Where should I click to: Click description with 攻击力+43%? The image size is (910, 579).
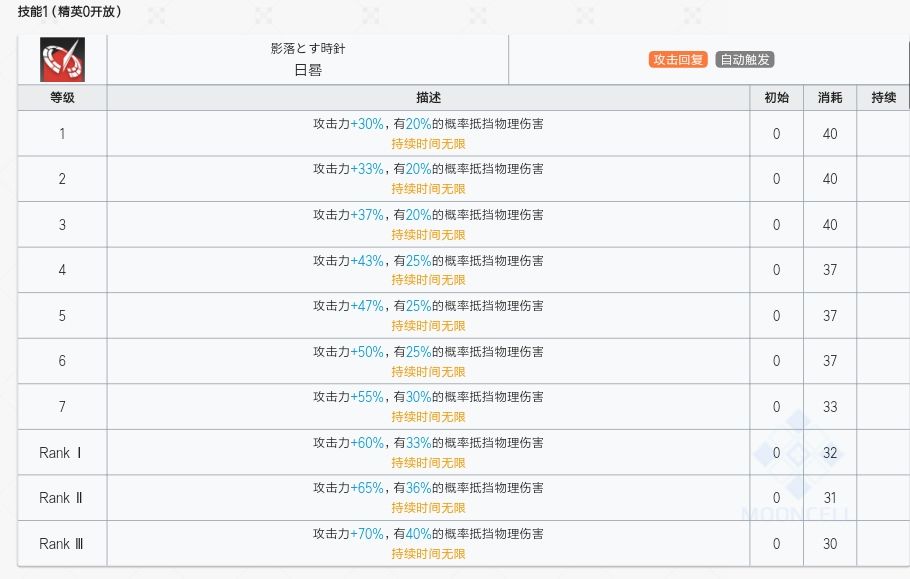click(428, 260)
